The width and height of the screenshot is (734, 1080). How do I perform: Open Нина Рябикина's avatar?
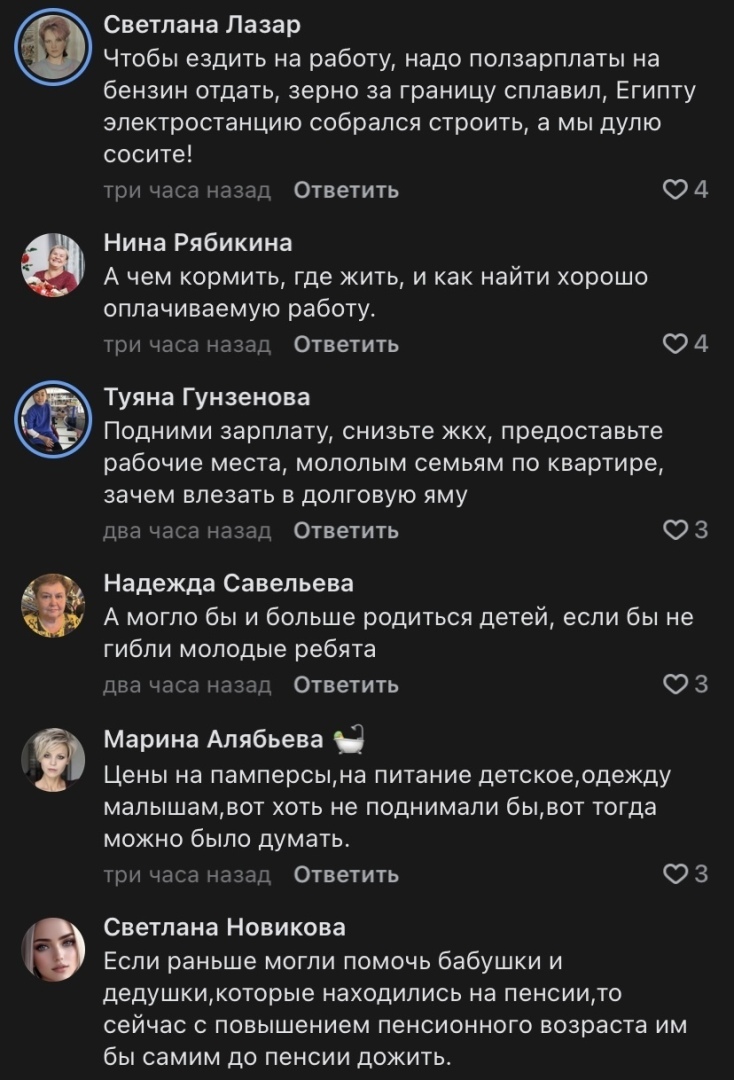[x=54, y=265]
